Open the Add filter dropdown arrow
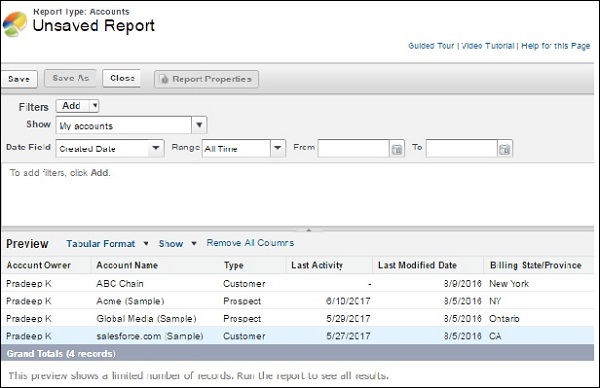Image resolution: width=600 pixels, height=388 pixels. [95, 106]
